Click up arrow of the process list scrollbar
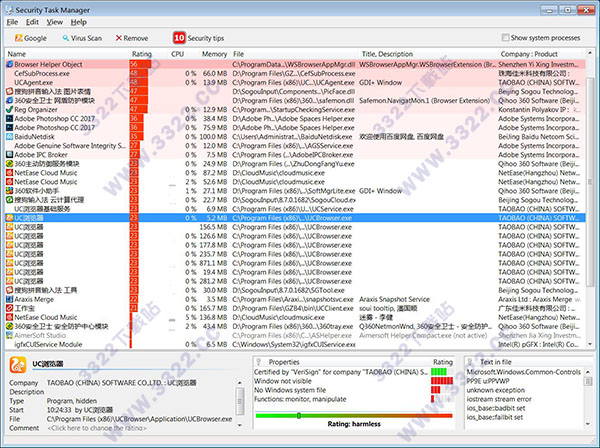600x448 pixels. point(590,53)
